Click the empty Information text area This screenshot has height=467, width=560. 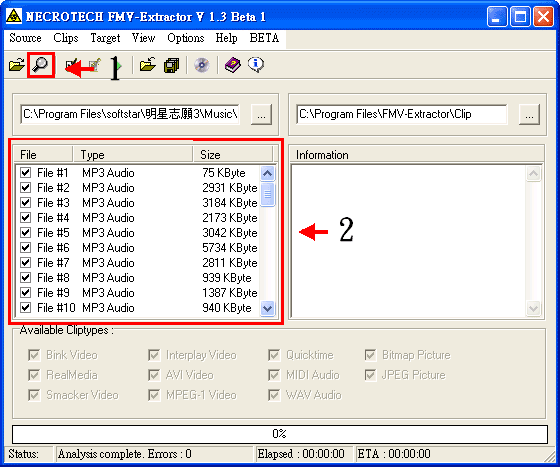pyautogui.click(x=409, y=241)
